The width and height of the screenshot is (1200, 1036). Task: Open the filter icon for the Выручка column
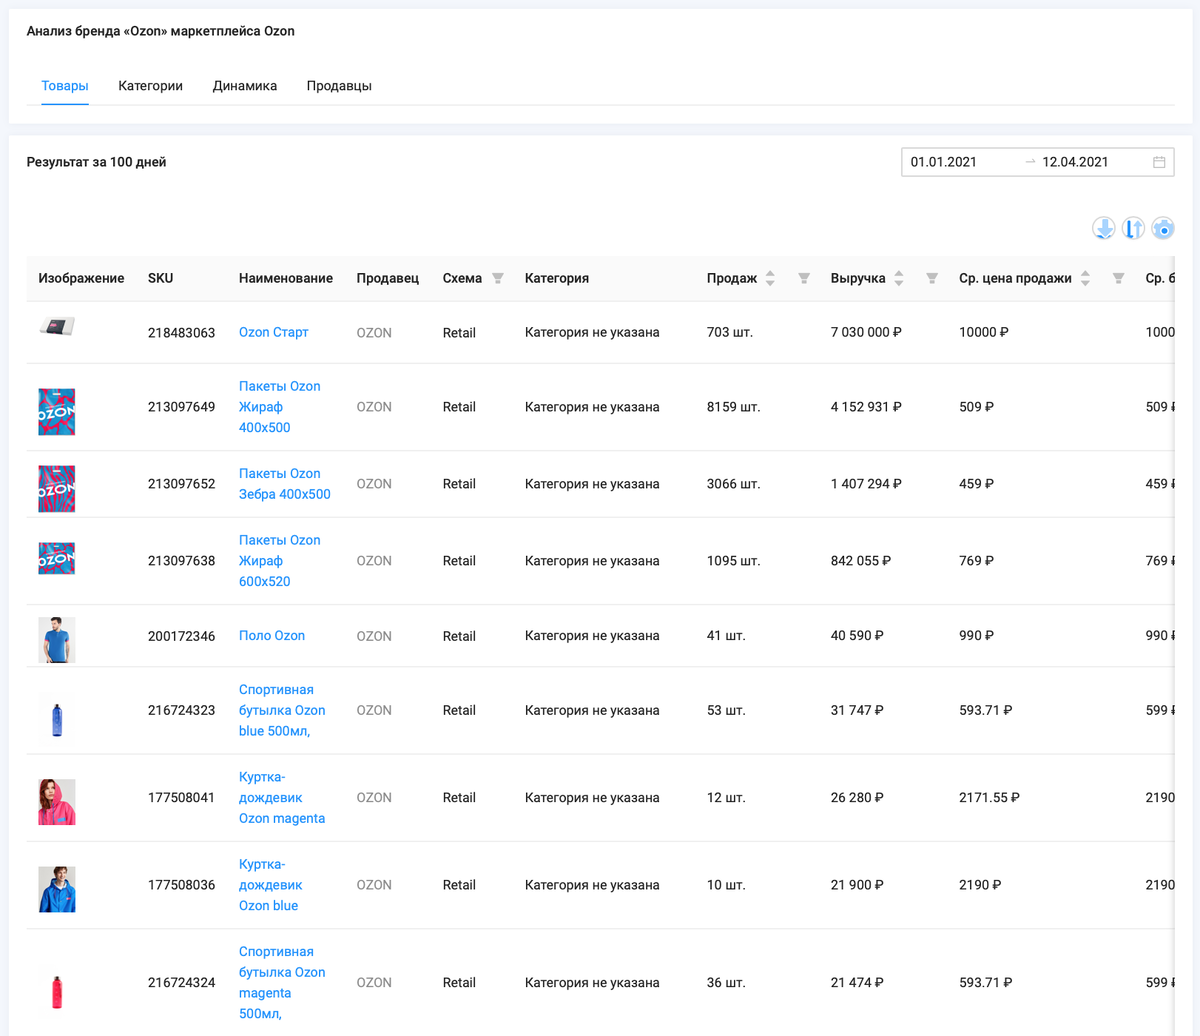coord(932,278)
